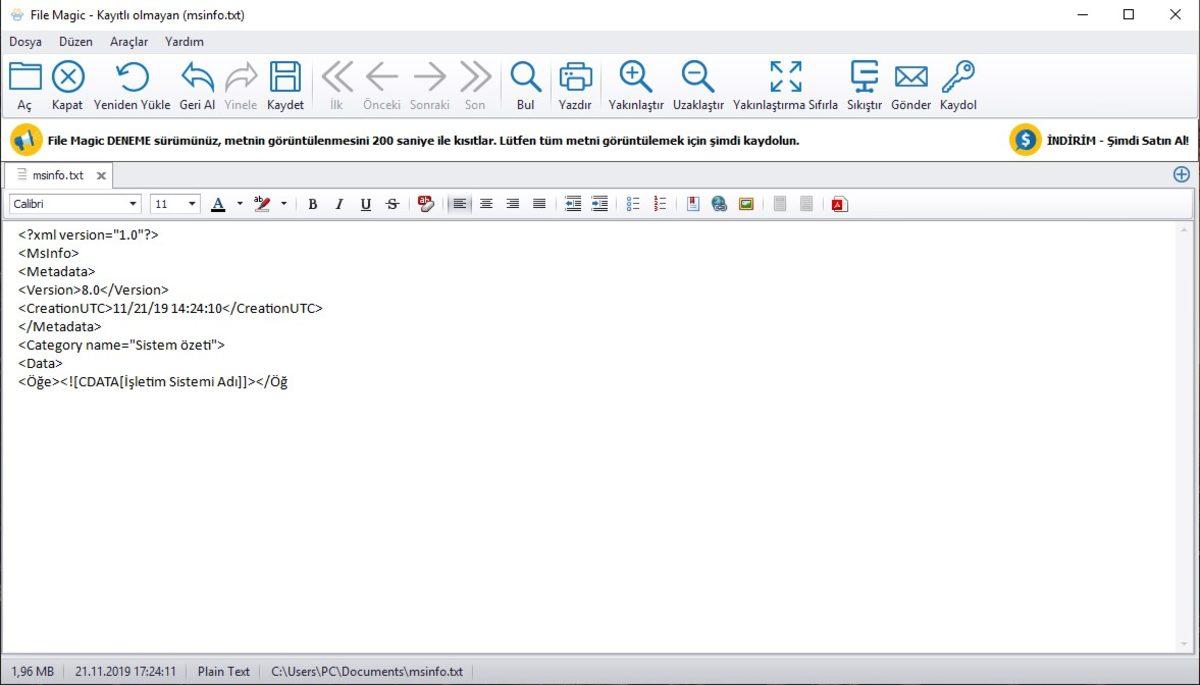Open the font family dropdown
The image size is (1200, 685).
click(x=131, y=203)
